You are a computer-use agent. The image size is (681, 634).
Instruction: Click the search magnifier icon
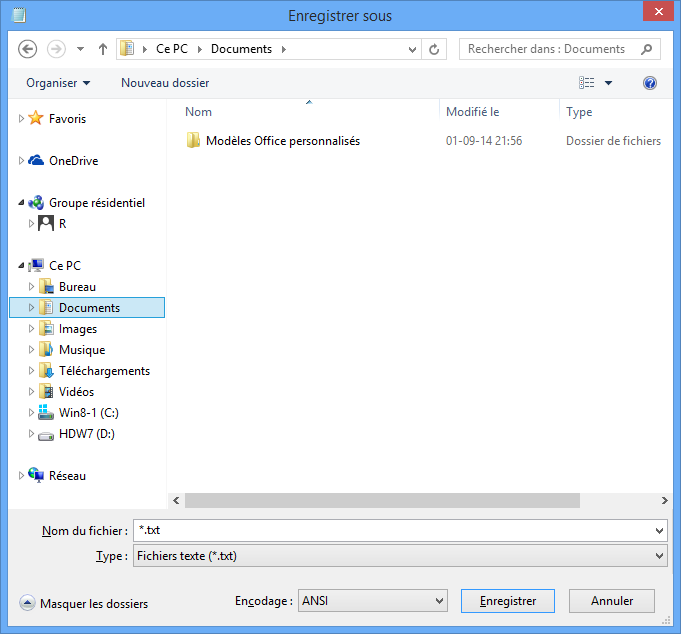pos(647,49)
